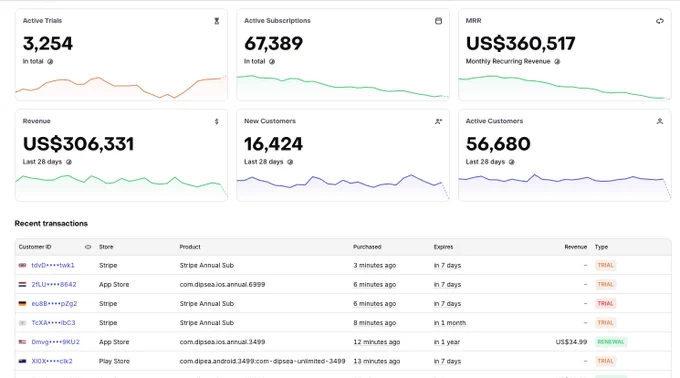Click the Play Store android product name
The image size is (680, 378).
pos(262,361)
